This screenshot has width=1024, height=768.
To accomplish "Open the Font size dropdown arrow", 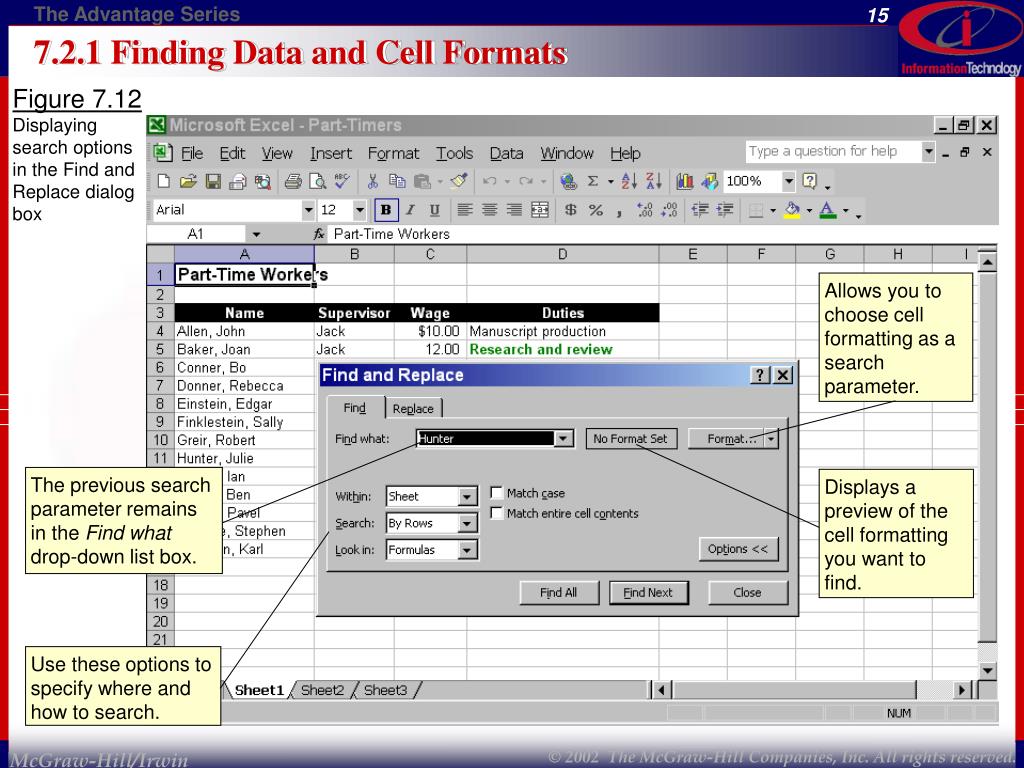I will (x=359, y=210).
